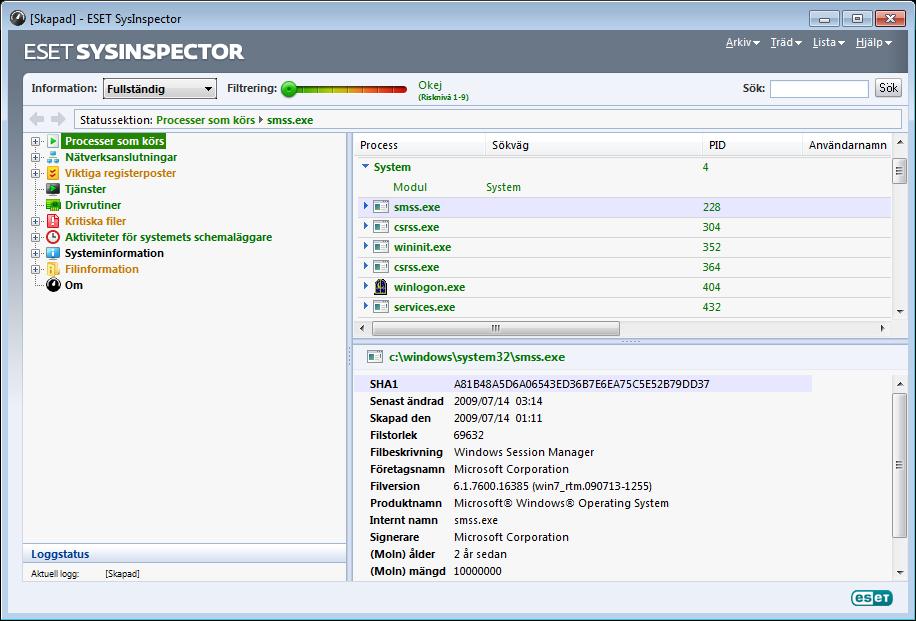This screenshot has height=621, width=916.
Task: Click the clock icon for Aktiviteter för systemets schemaläggare
Action: click(53, 237)
